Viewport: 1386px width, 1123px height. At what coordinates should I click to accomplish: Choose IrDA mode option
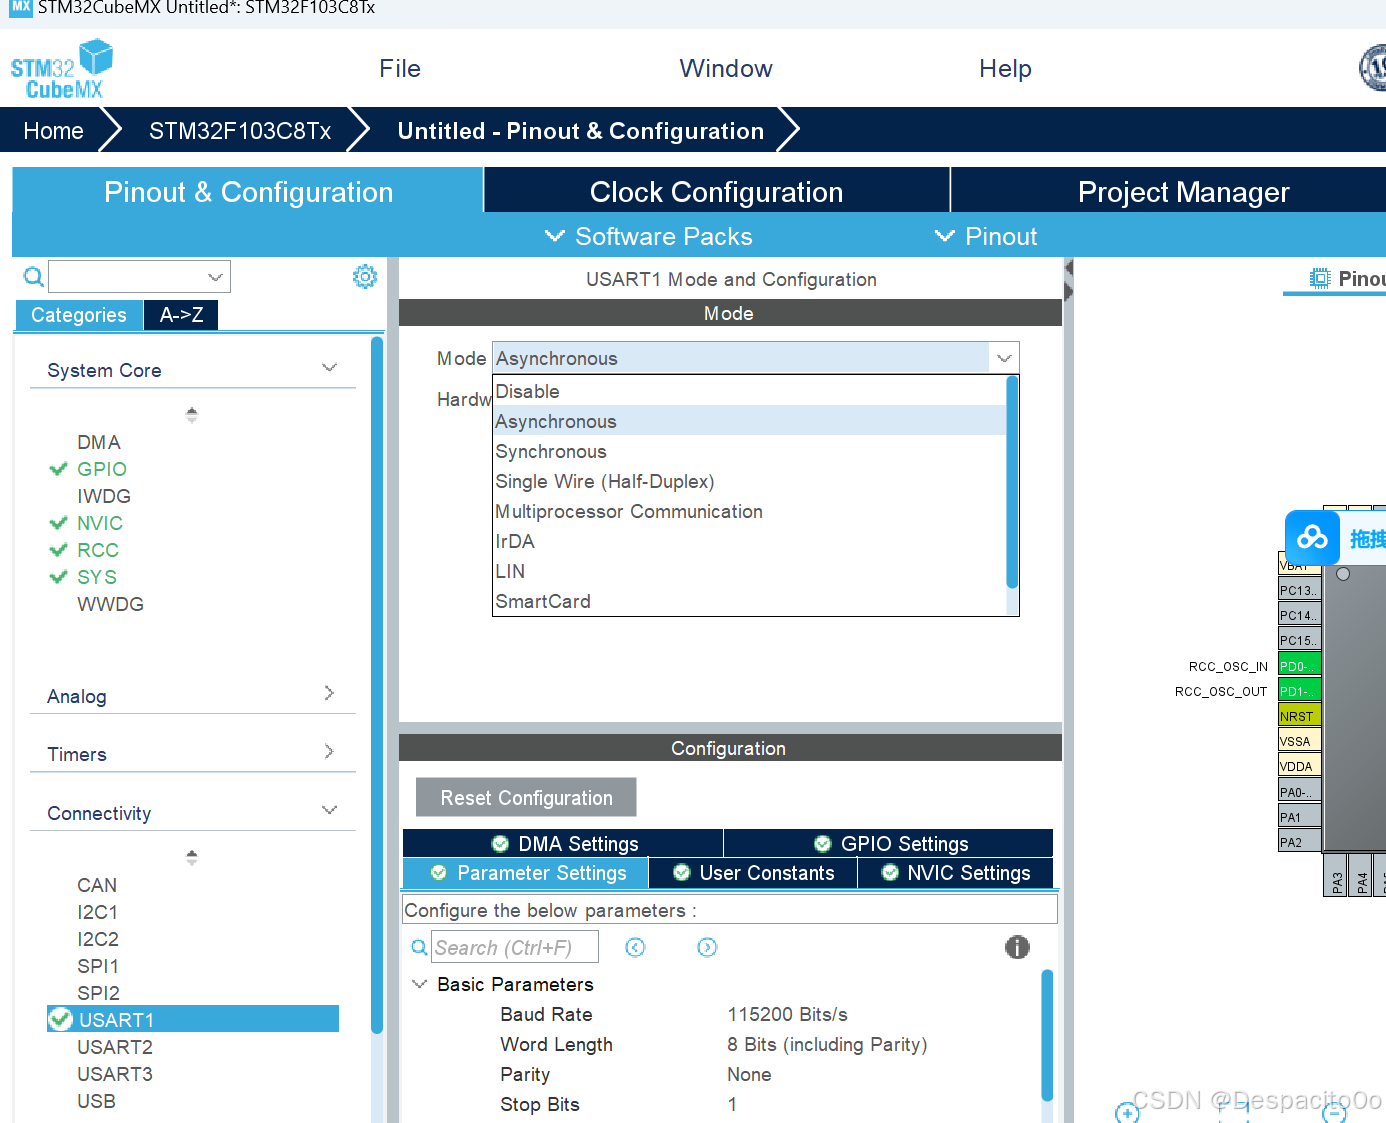750,541
